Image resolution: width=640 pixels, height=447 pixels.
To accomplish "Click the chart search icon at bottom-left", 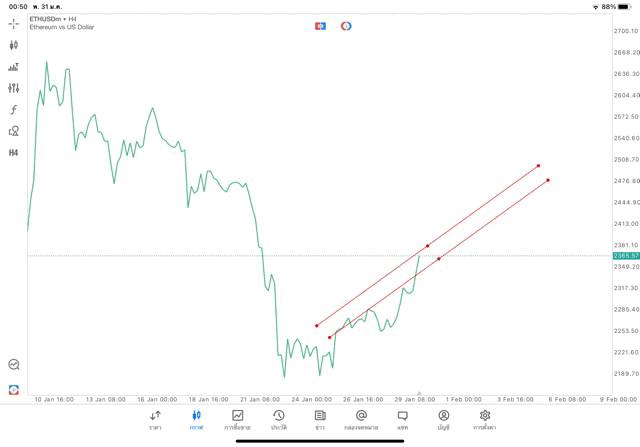I will 13,365.
